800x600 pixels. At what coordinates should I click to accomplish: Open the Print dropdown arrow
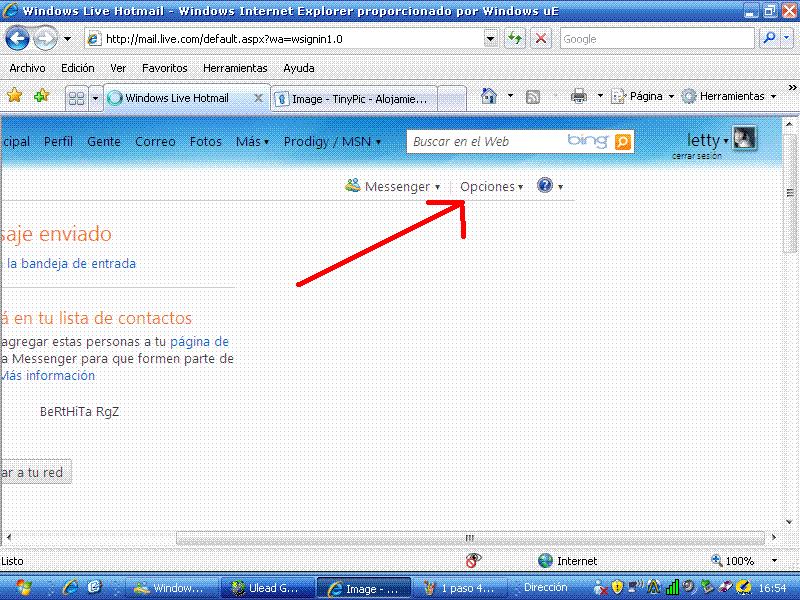click(600, 96)
